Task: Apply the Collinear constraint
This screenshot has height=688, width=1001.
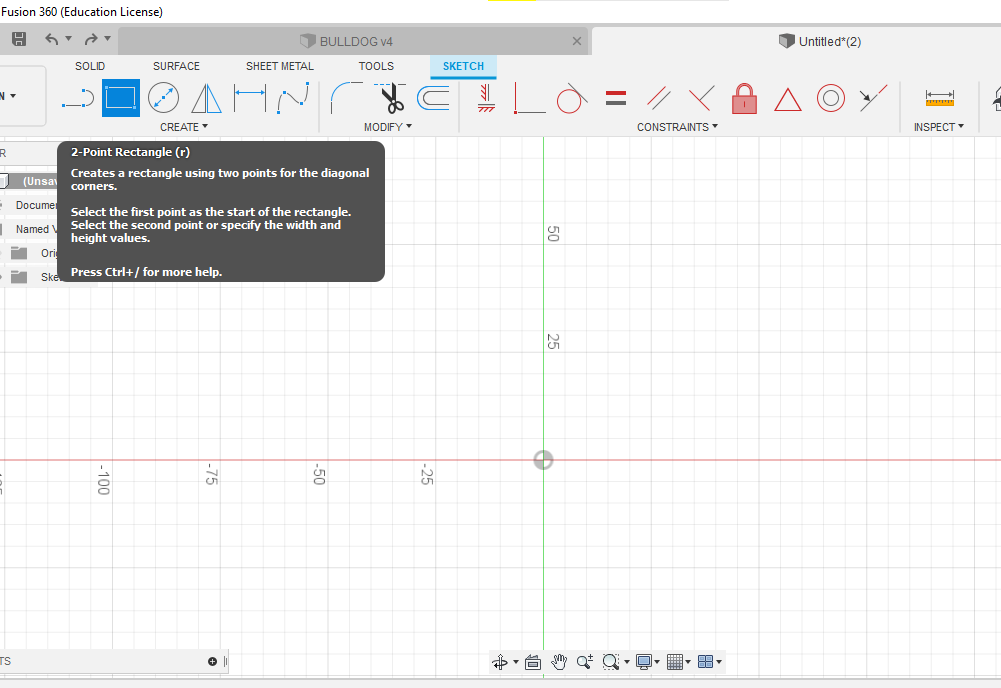Action: click(873, 98)
